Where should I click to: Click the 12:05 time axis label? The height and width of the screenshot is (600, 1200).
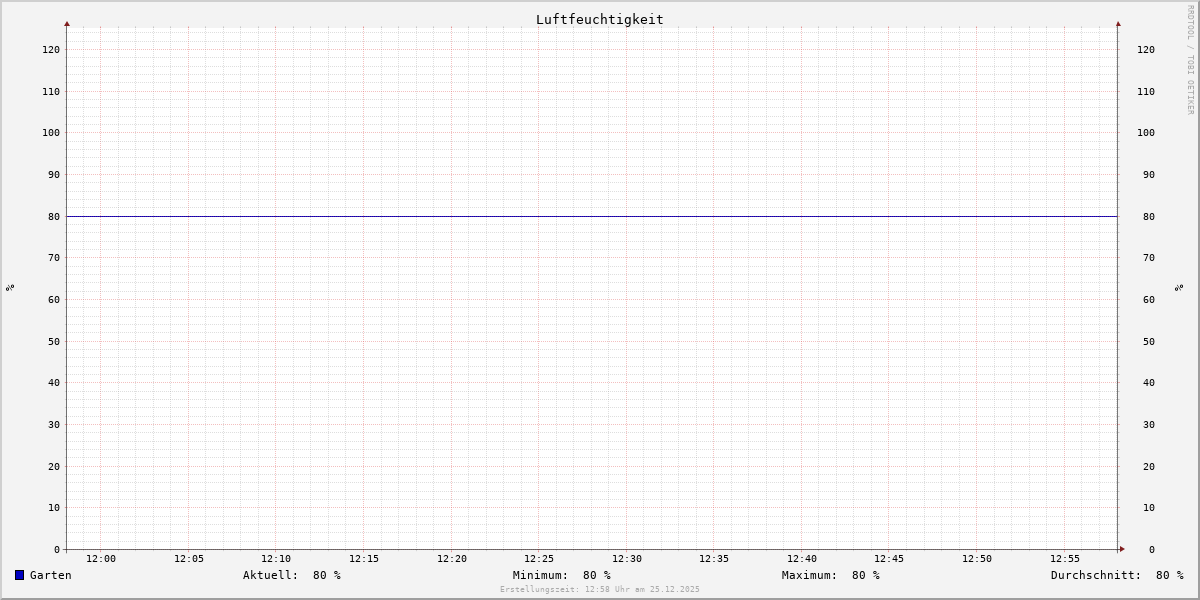189,558
